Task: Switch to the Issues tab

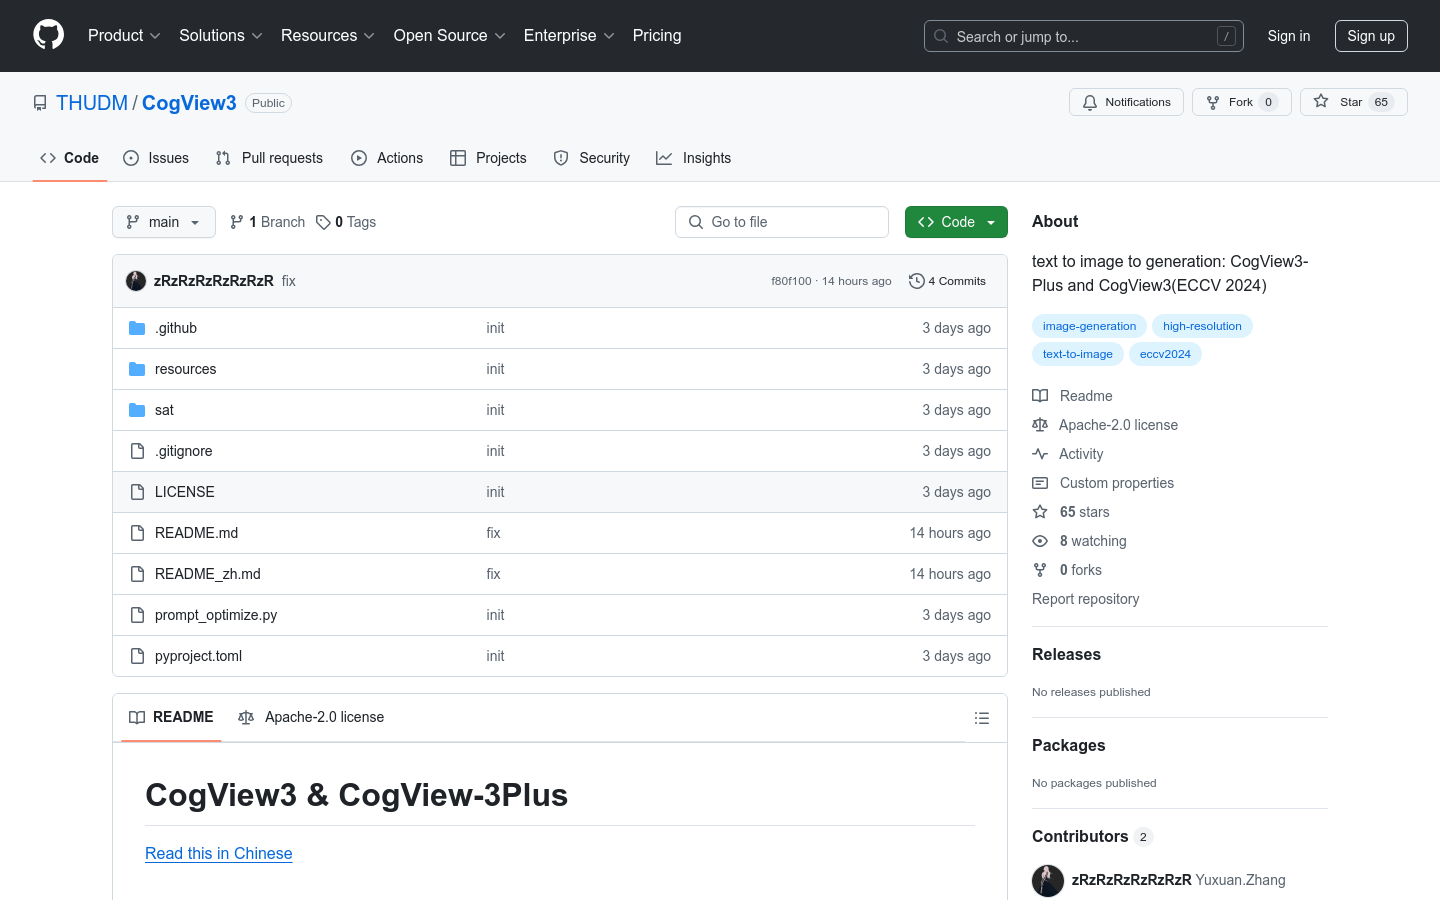Action: click(x=156, y=158)
